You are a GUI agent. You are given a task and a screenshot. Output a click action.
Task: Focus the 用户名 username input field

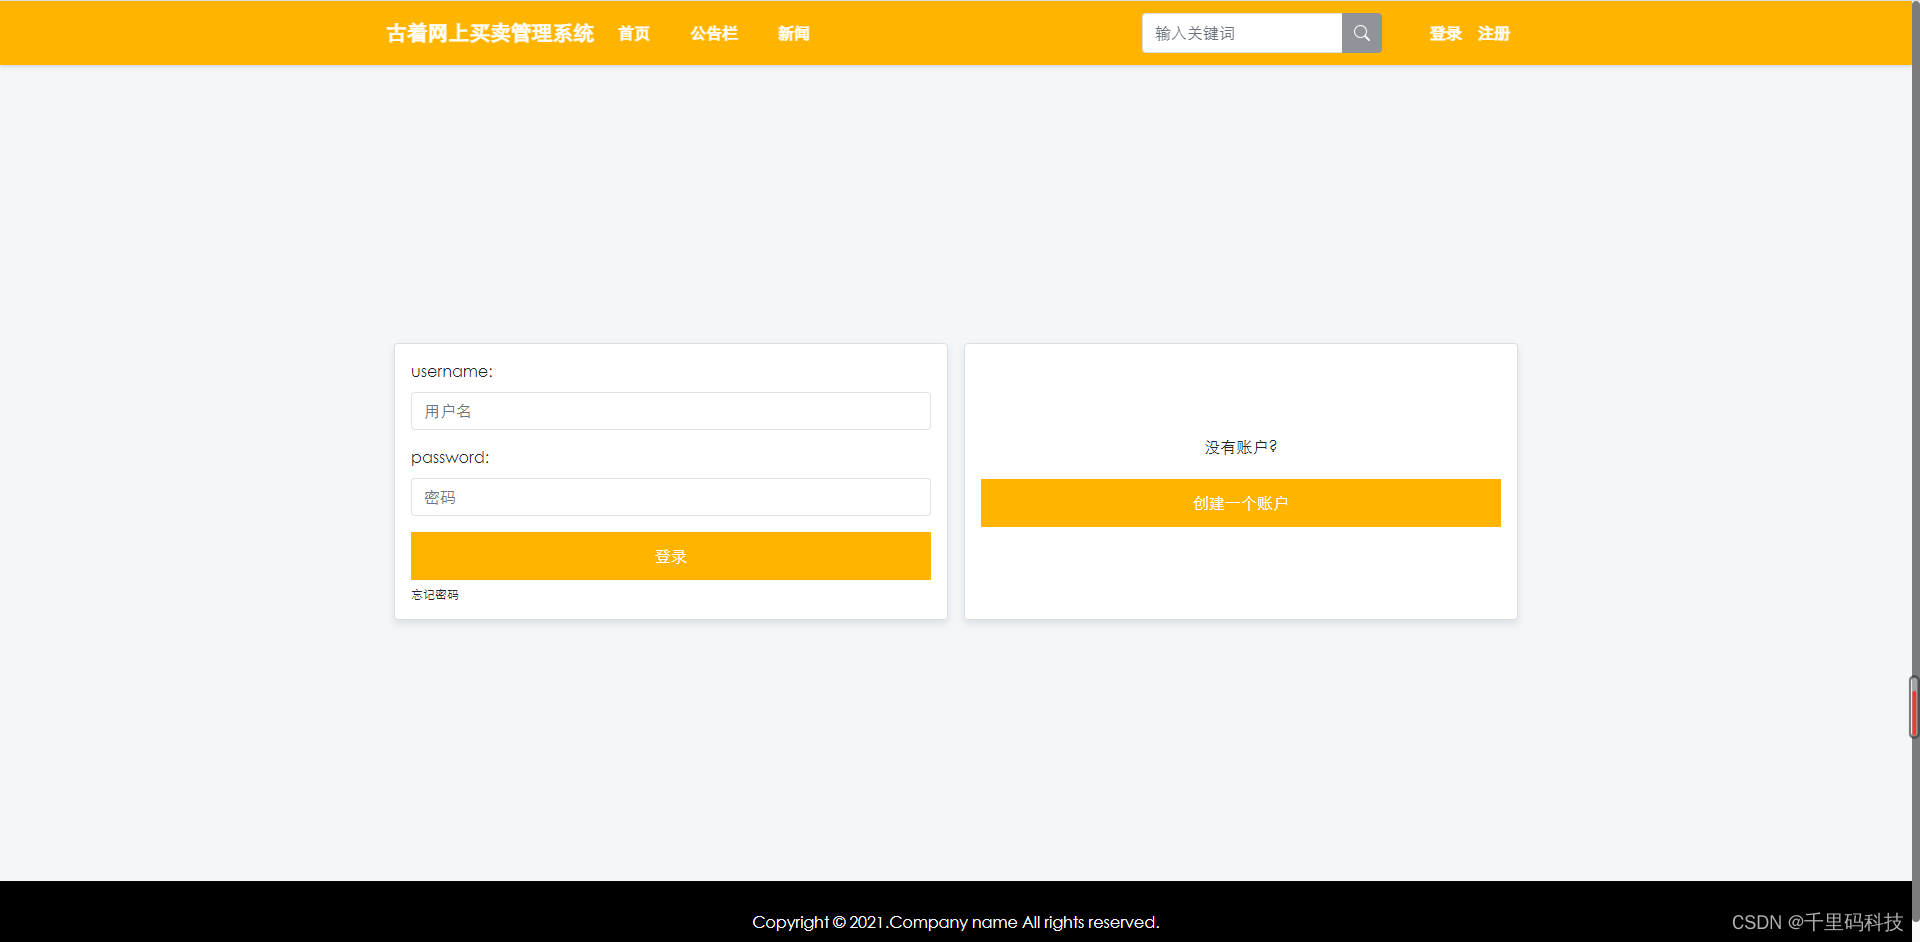point(671,411)
